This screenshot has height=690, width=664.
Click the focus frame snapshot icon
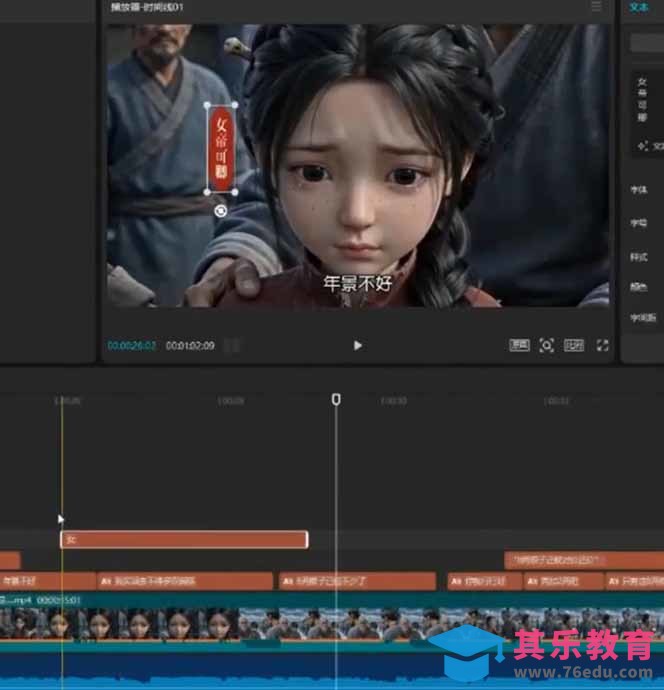(547, 345)
